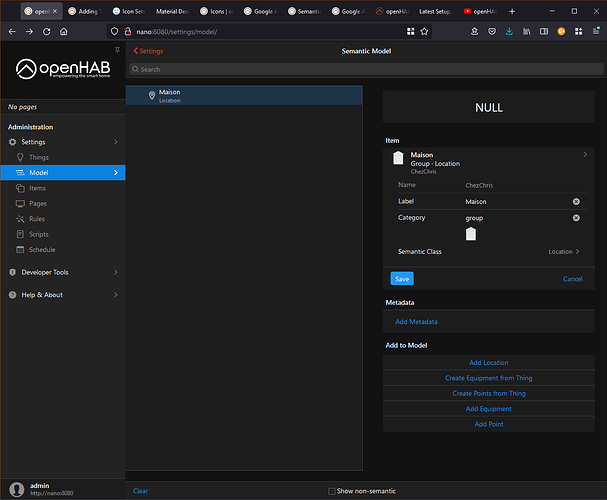The height and width of the screenshot is (500, 607).
Task: Click the group category house icon preview
Action: click(471, 234)
